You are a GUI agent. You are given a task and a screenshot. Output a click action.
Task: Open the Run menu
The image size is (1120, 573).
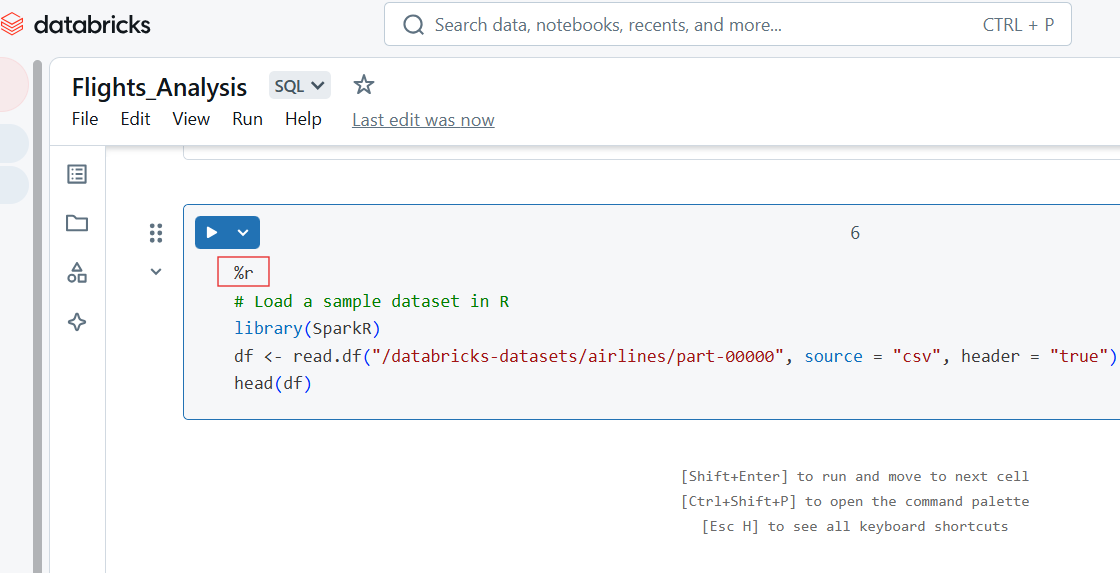(x=247, y=119)
